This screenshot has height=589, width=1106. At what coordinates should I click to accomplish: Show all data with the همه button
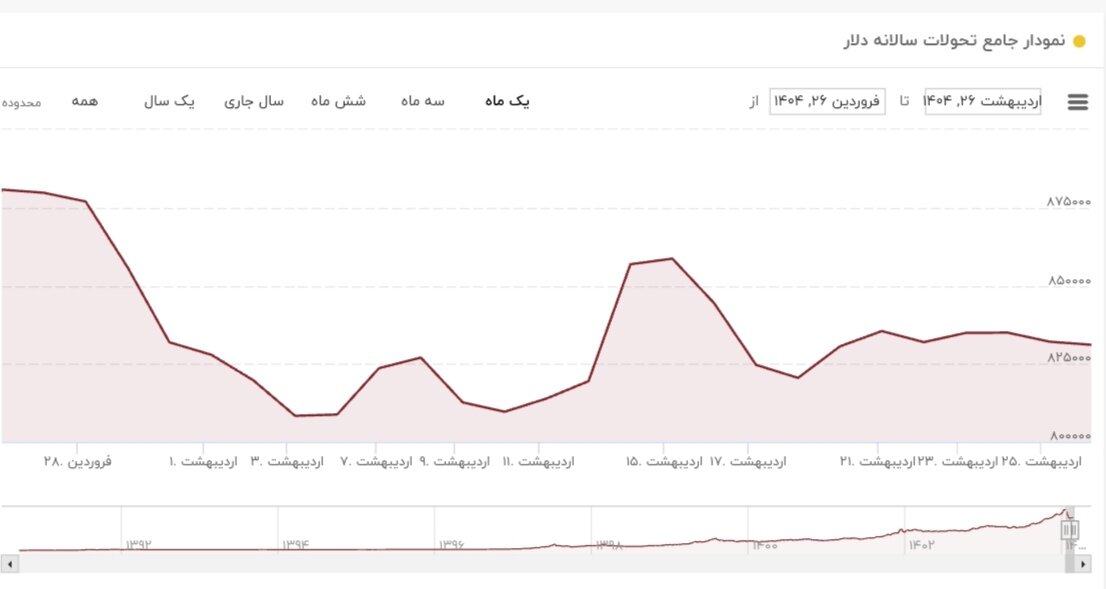point(88,101)
